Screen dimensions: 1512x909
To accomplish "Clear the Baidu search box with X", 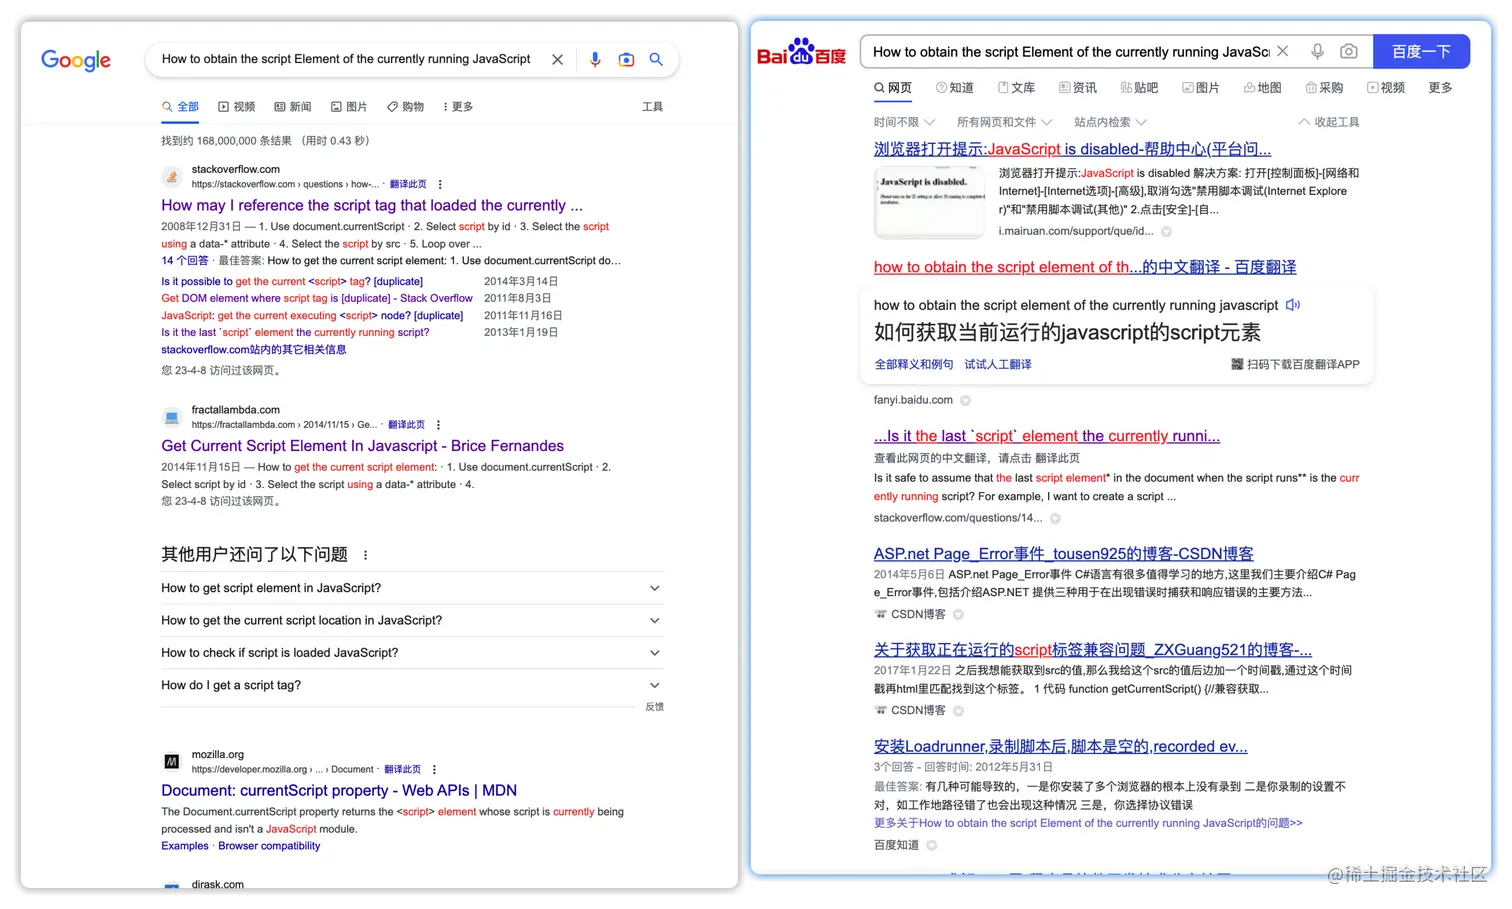I will pyautogui.click(x=1283, y=51).
